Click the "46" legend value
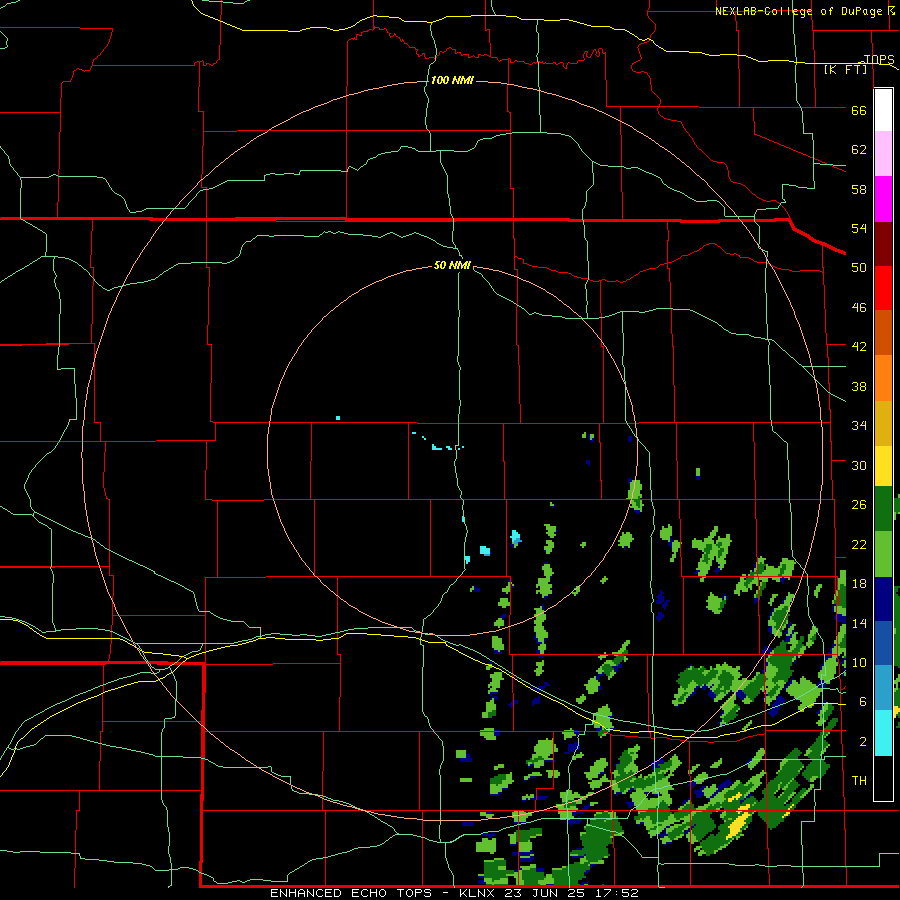 pyautogui.click(x=859, y=308)
